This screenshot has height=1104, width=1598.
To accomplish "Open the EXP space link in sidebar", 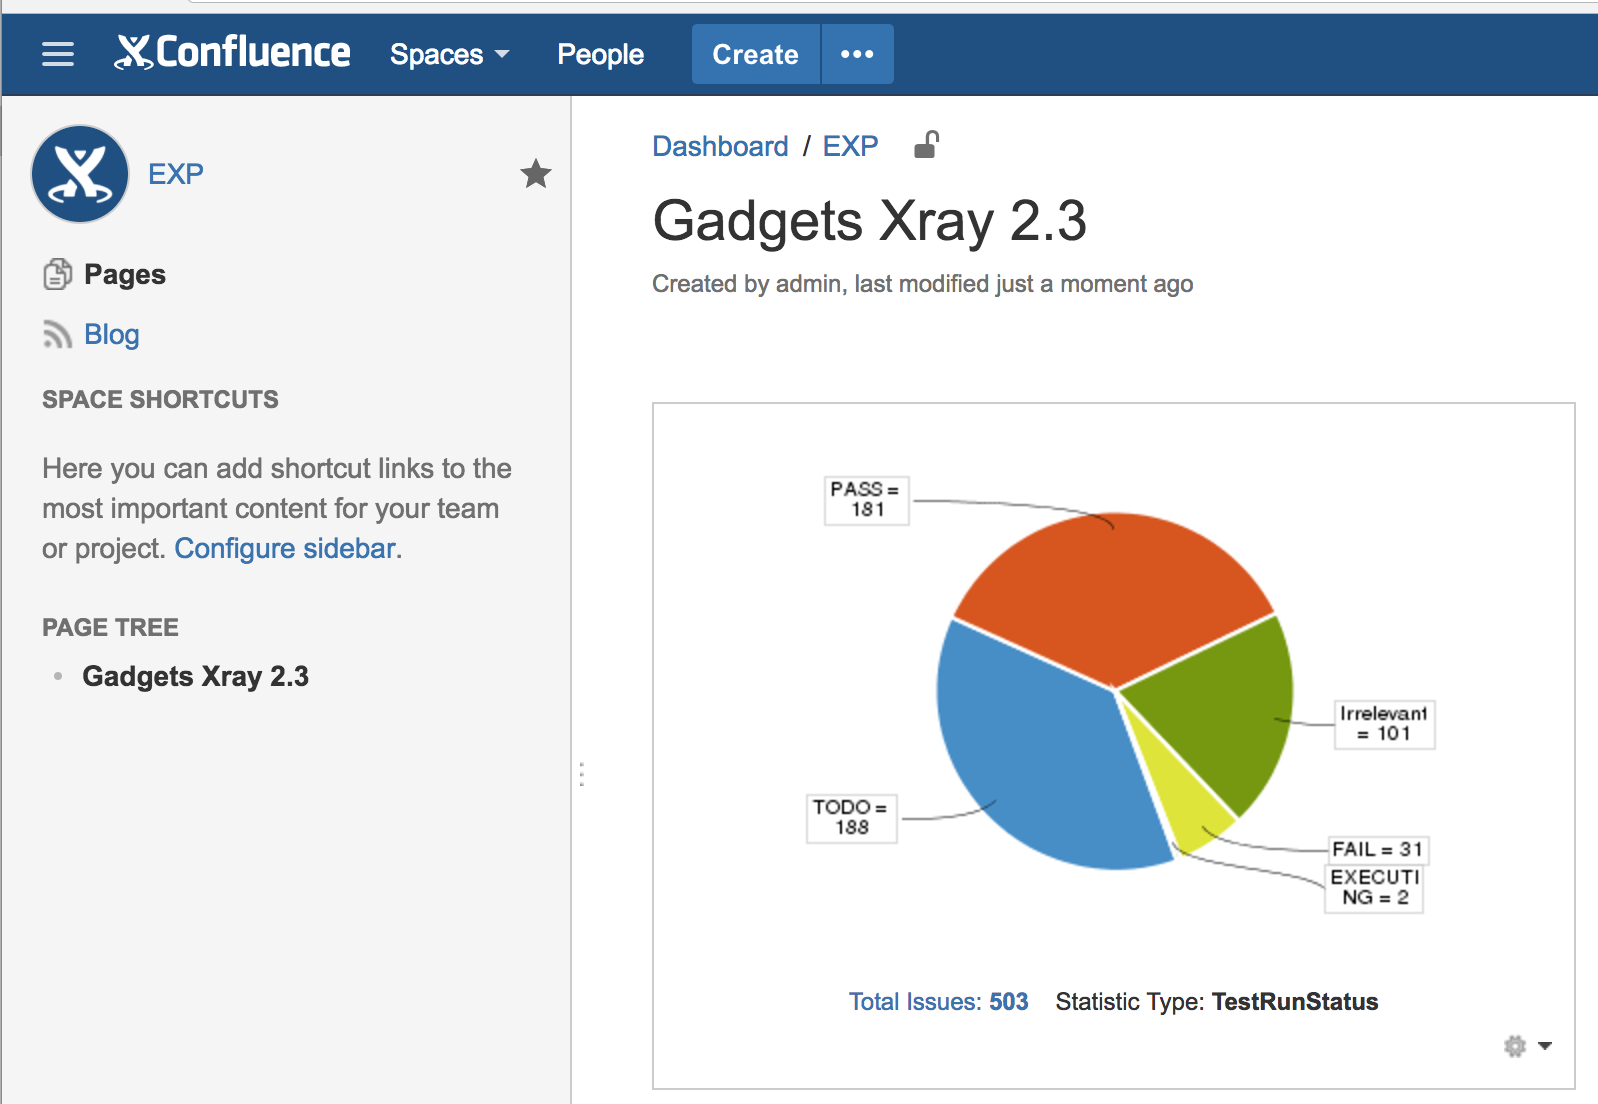I will point(176,174).
